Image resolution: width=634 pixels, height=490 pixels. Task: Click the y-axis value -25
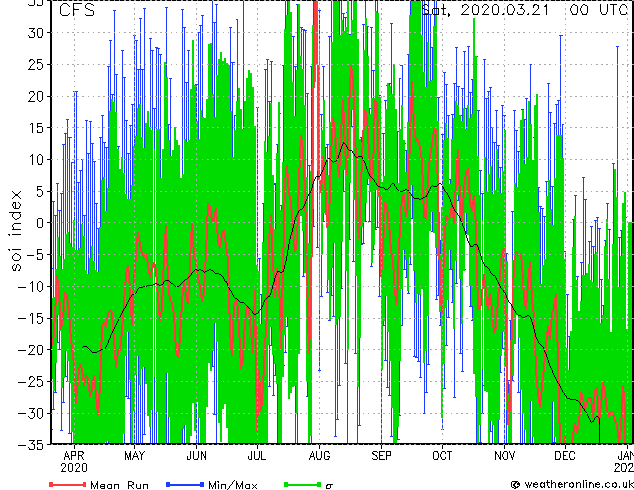click(x=31, y=381)
